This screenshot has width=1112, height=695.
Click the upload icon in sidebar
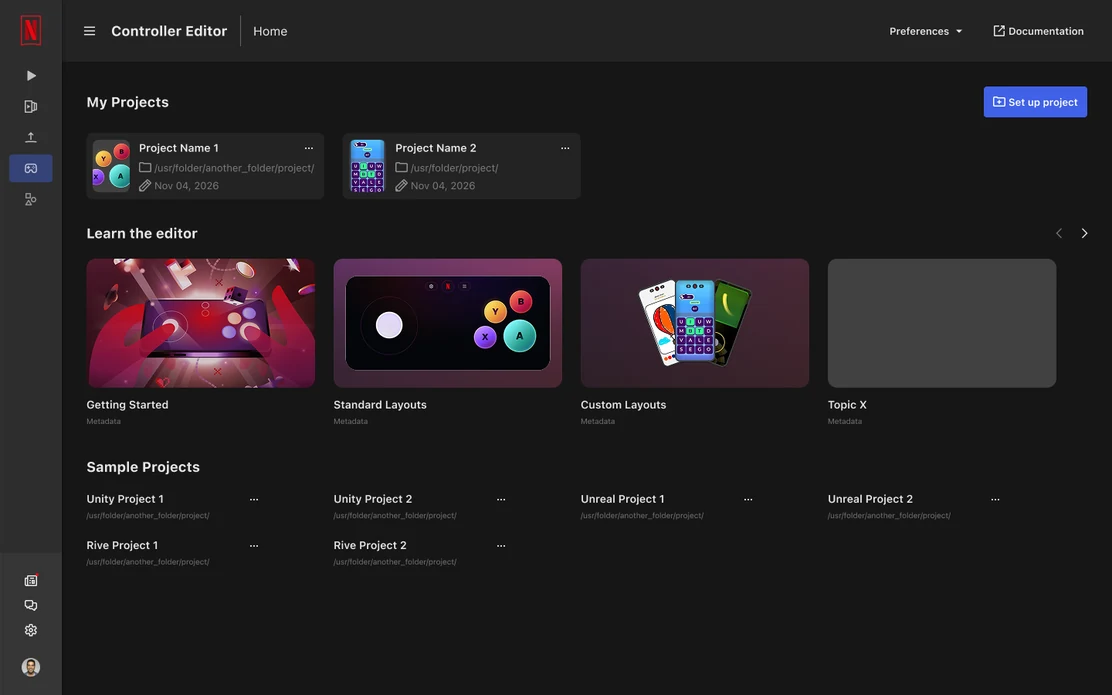(x=30, y=138)
